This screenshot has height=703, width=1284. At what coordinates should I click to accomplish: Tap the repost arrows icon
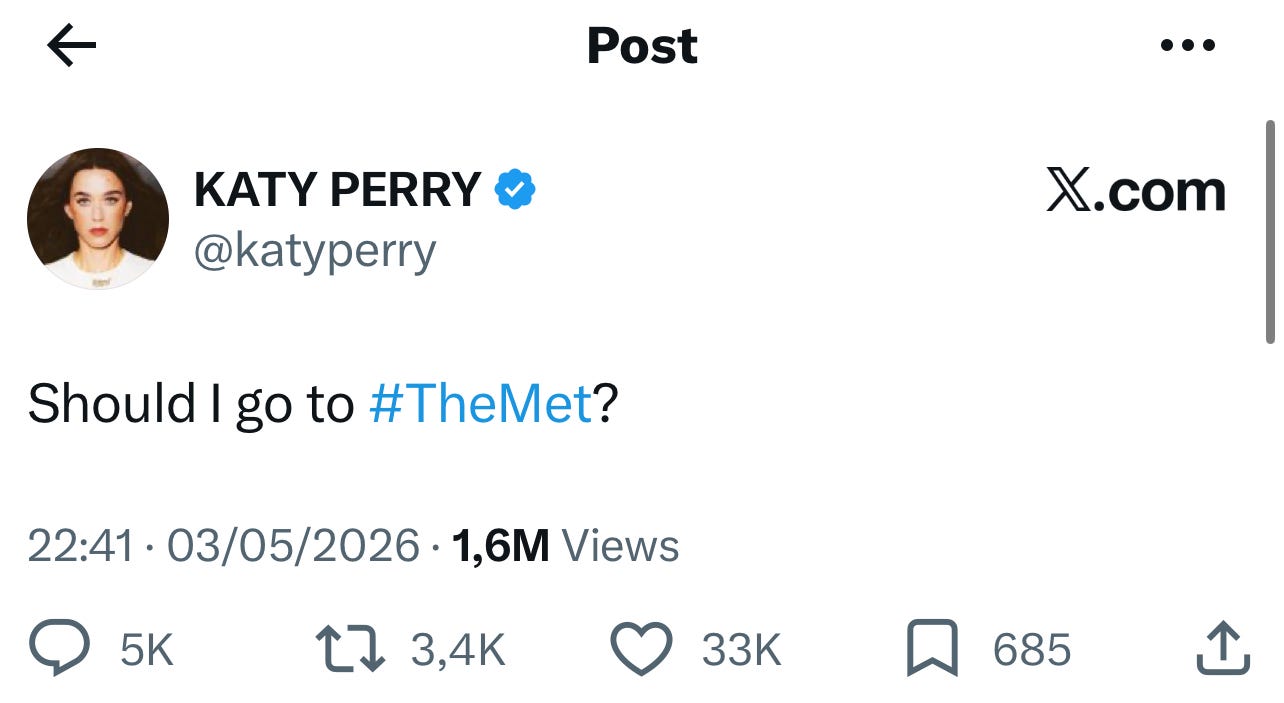(x=349, y=649)
